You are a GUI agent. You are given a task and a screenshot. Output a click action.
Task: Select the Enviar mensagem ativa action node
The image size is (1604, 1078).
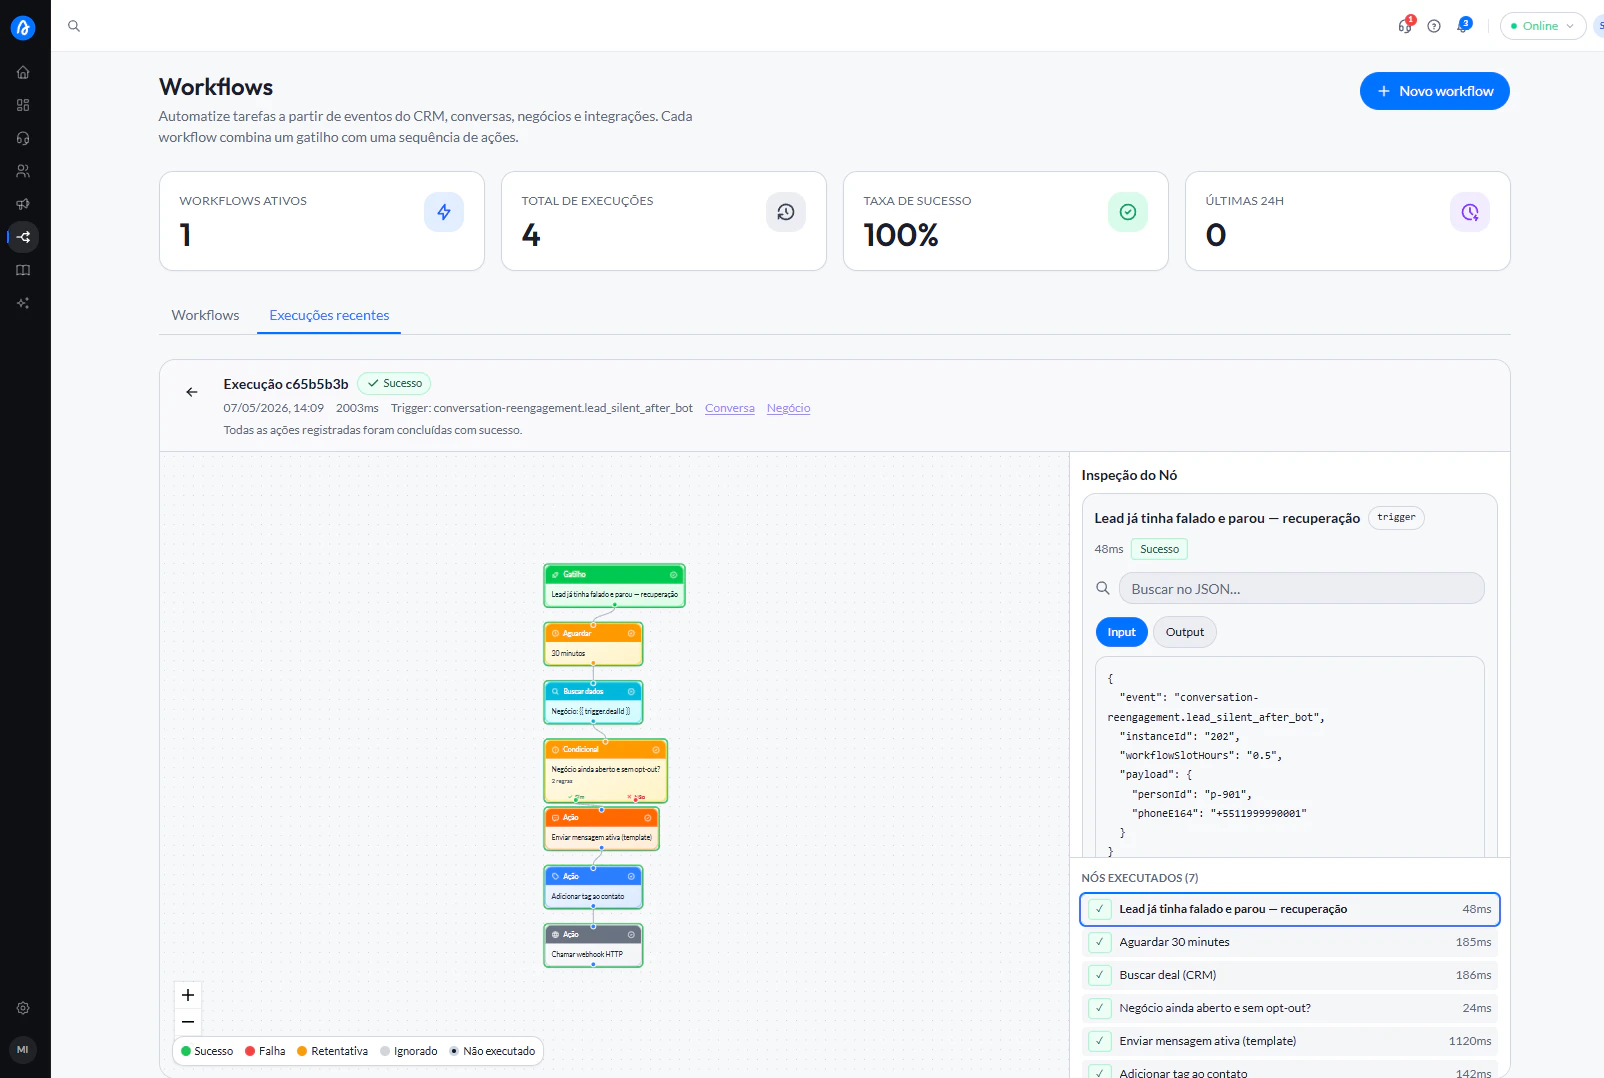coord(601,829)
